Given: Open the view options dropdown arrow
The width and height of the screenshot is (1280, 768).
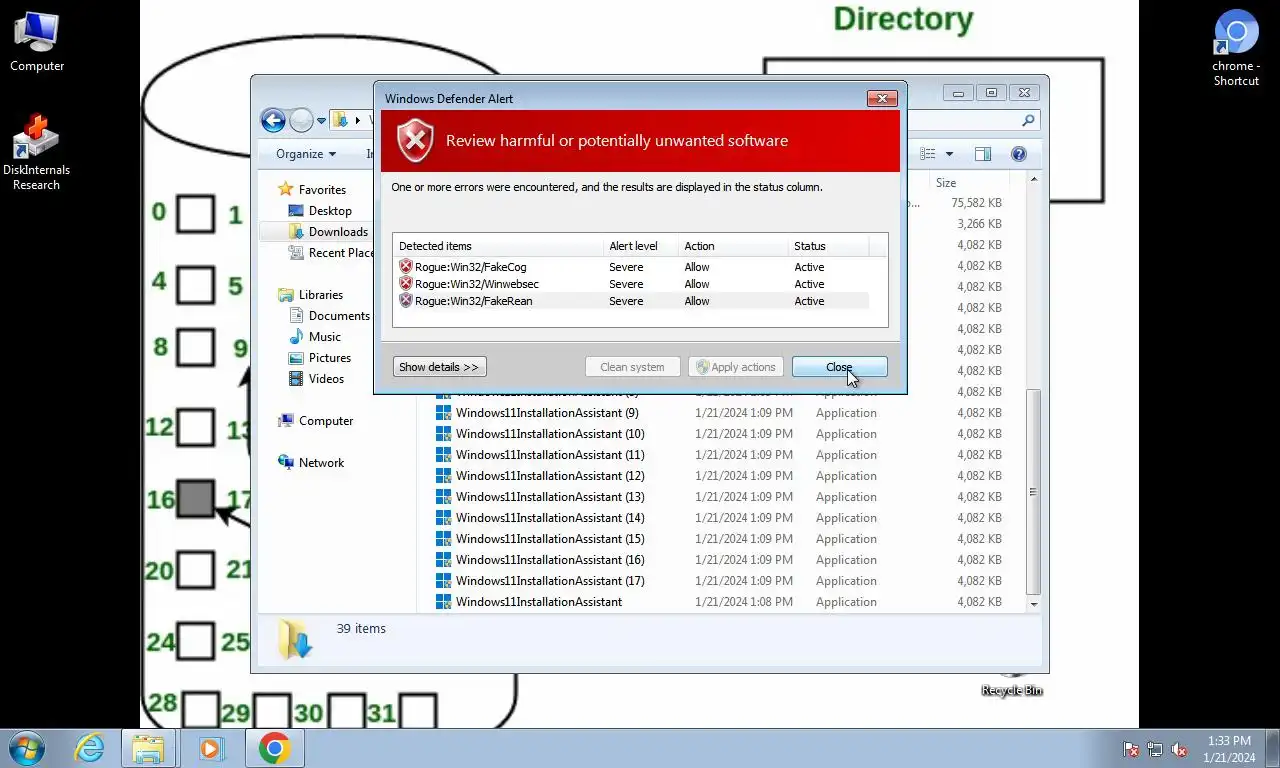Looking at the screenshot, I should [949, 154].
